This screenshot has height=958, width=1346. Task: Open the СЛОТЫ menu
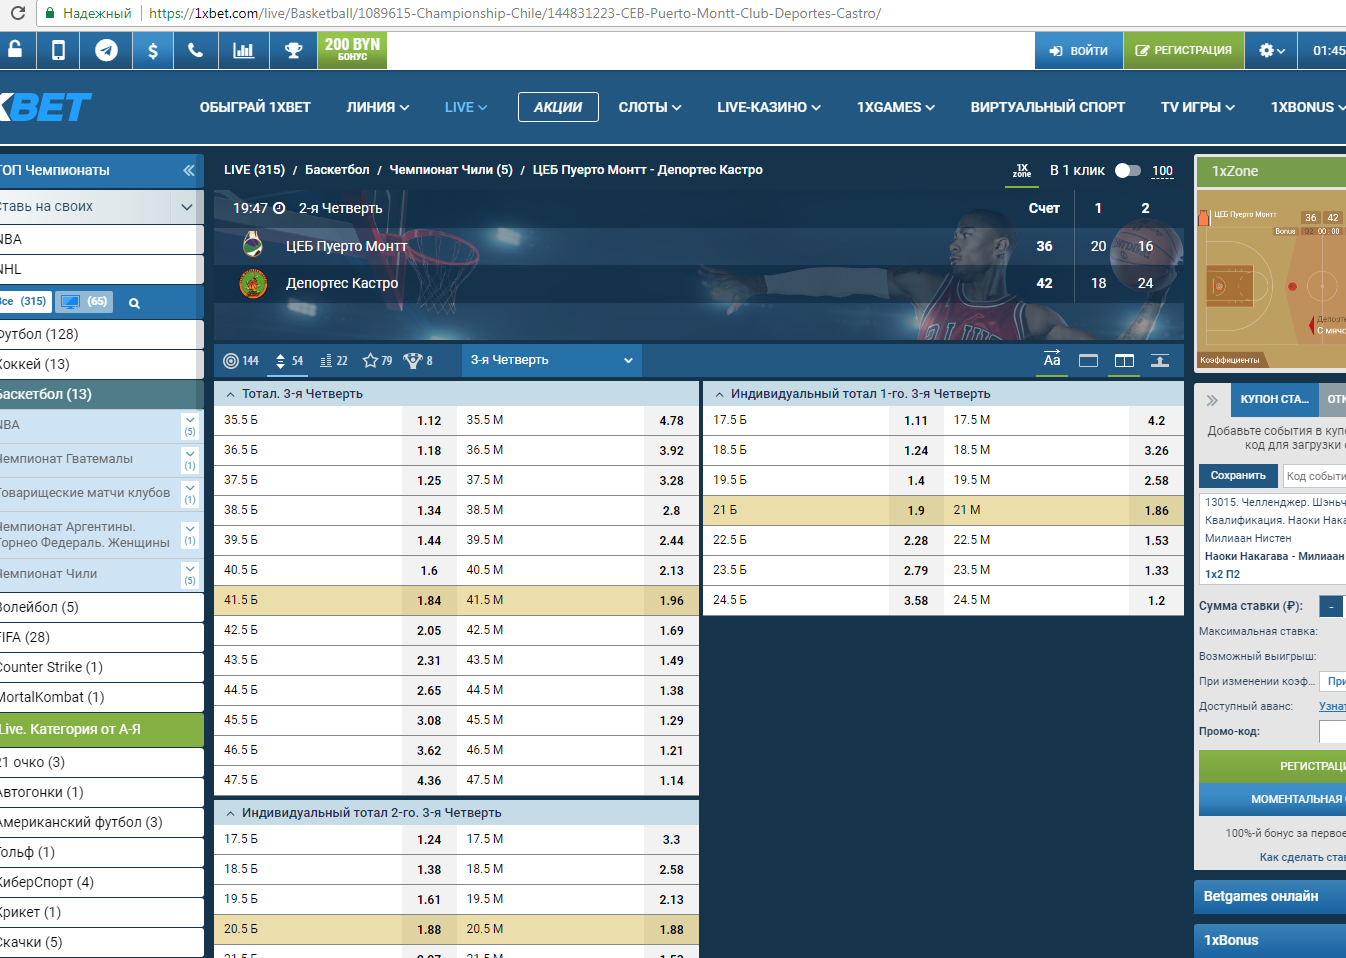[650, 107]
